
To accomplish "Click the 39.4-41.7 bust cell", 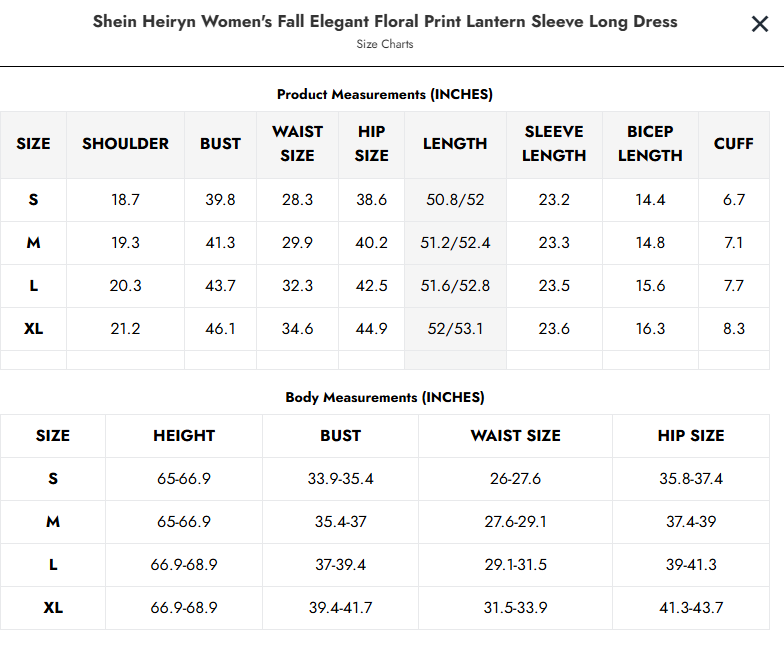I will [x=340, y=608].
